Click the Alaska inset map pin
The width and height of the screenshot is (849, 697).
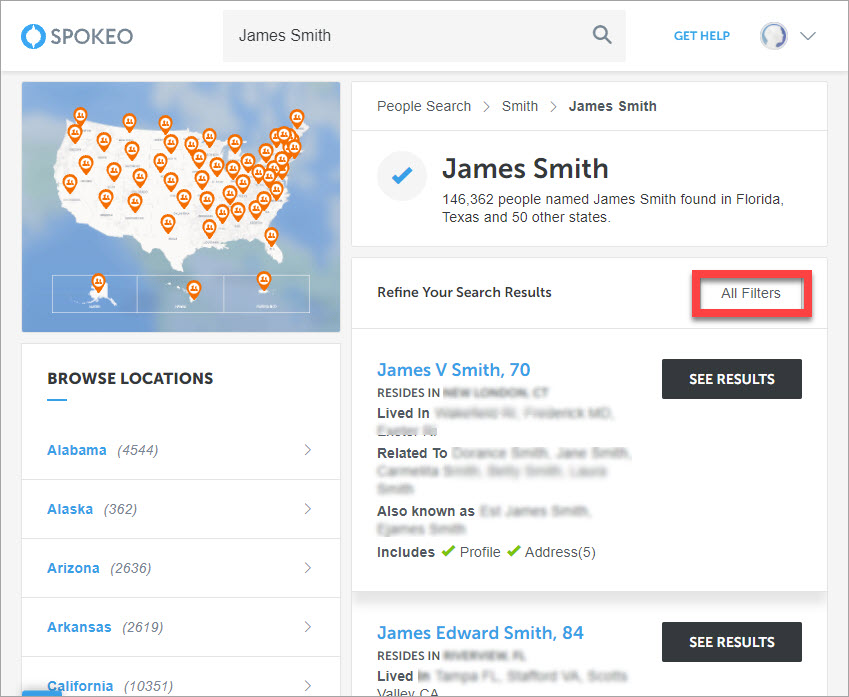pos(98,283)
